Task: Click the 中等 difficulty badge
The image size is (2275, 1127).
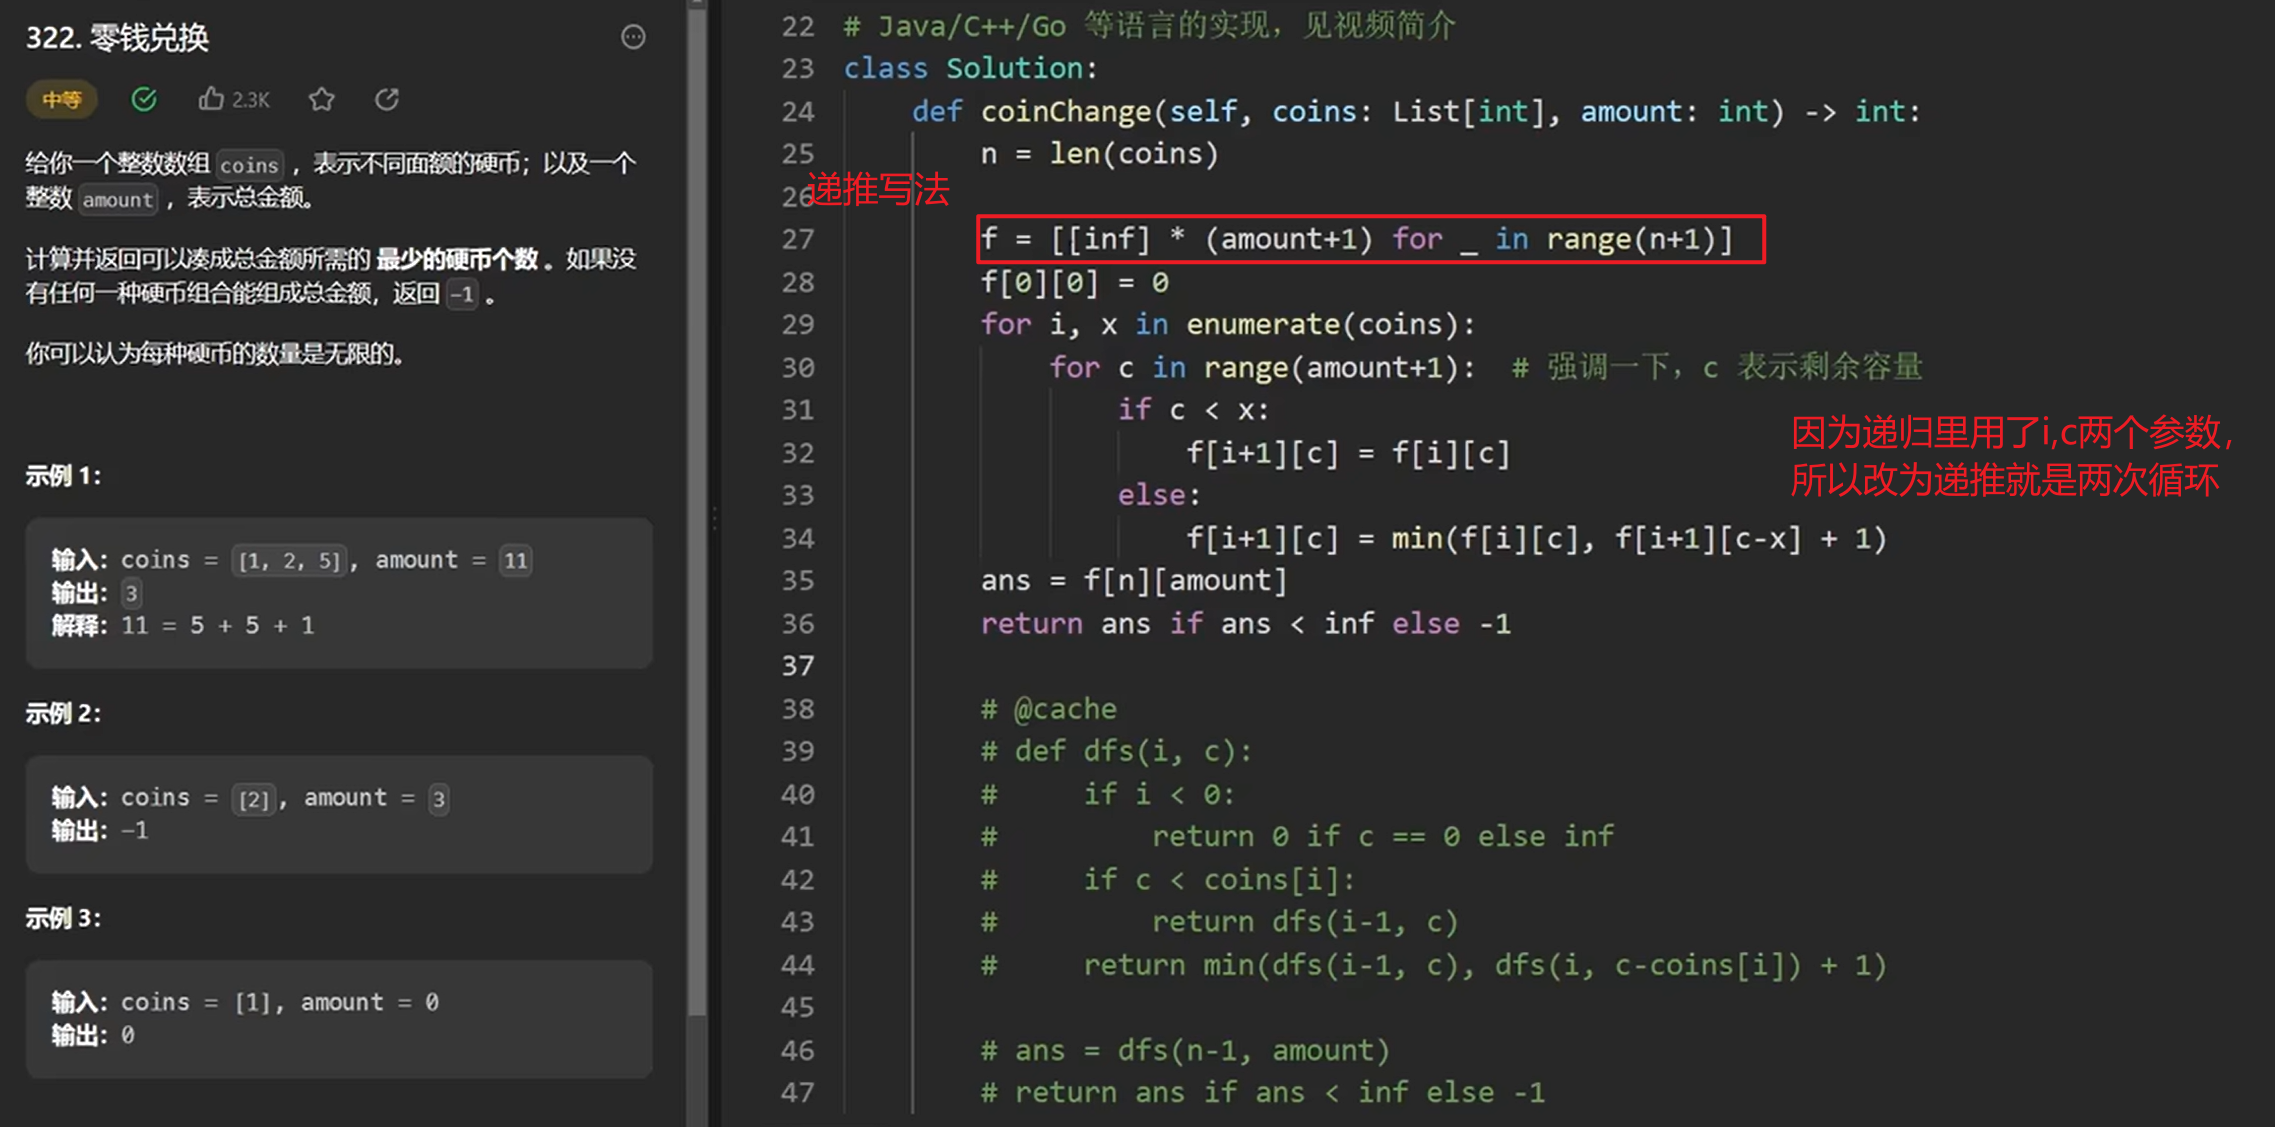Action: [x=62, y=100]
